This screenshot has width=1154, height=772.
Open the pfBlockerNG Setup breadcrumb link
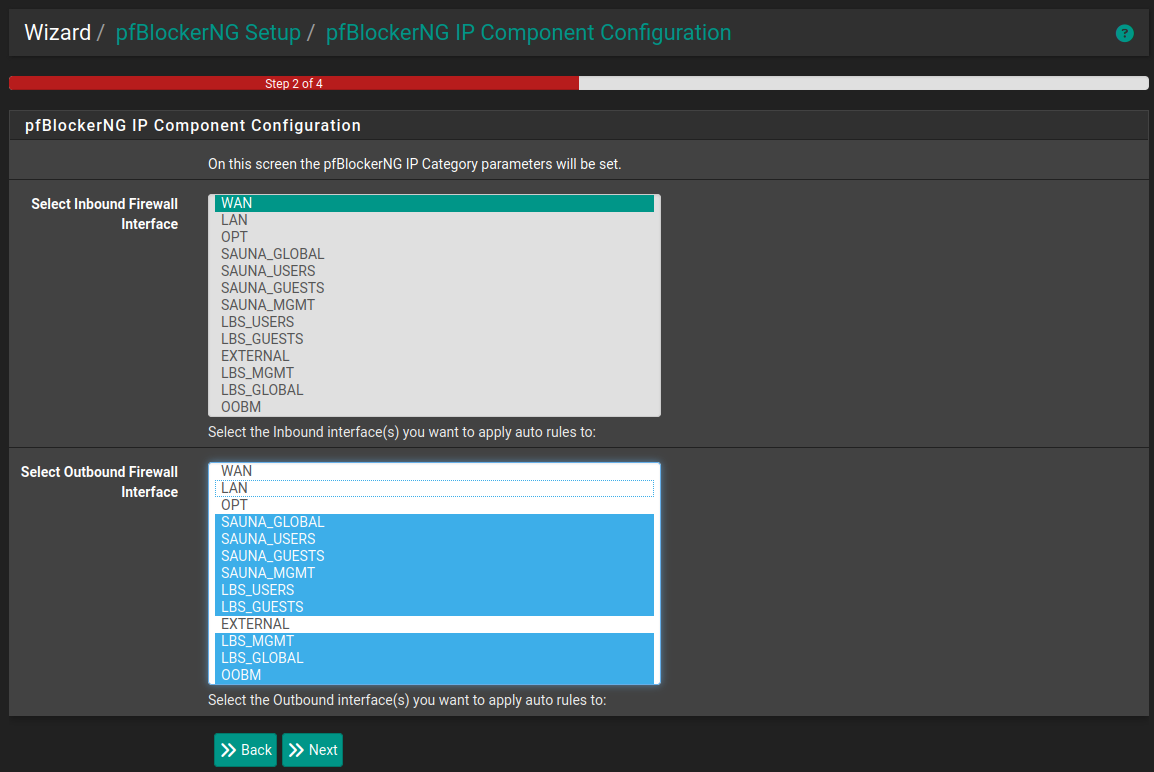pos(208,32)
